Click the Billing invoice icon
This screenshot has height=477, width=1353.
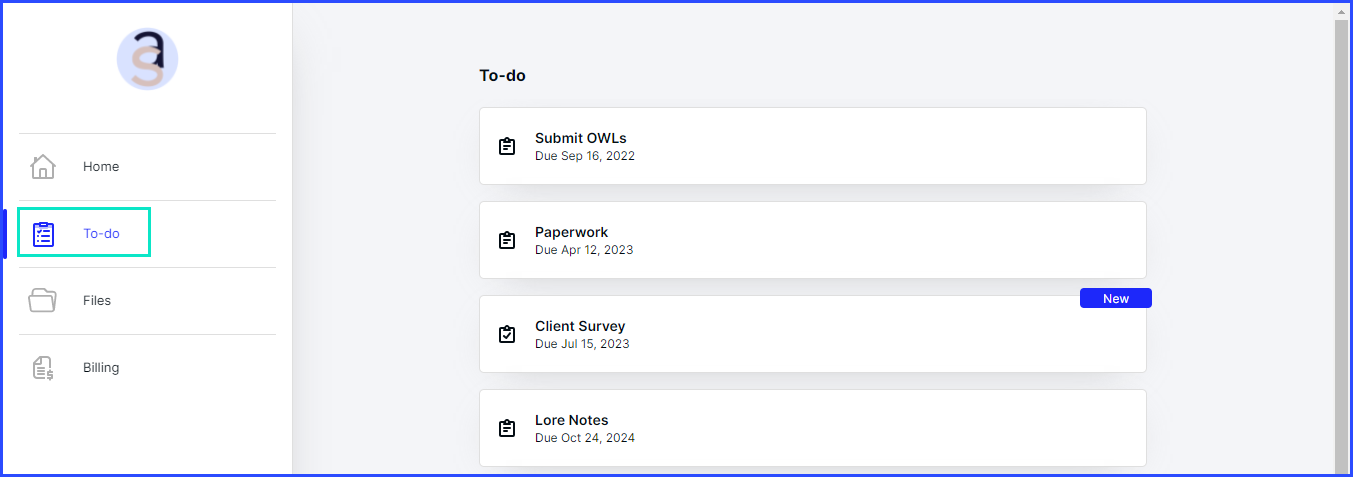(43, 367)
